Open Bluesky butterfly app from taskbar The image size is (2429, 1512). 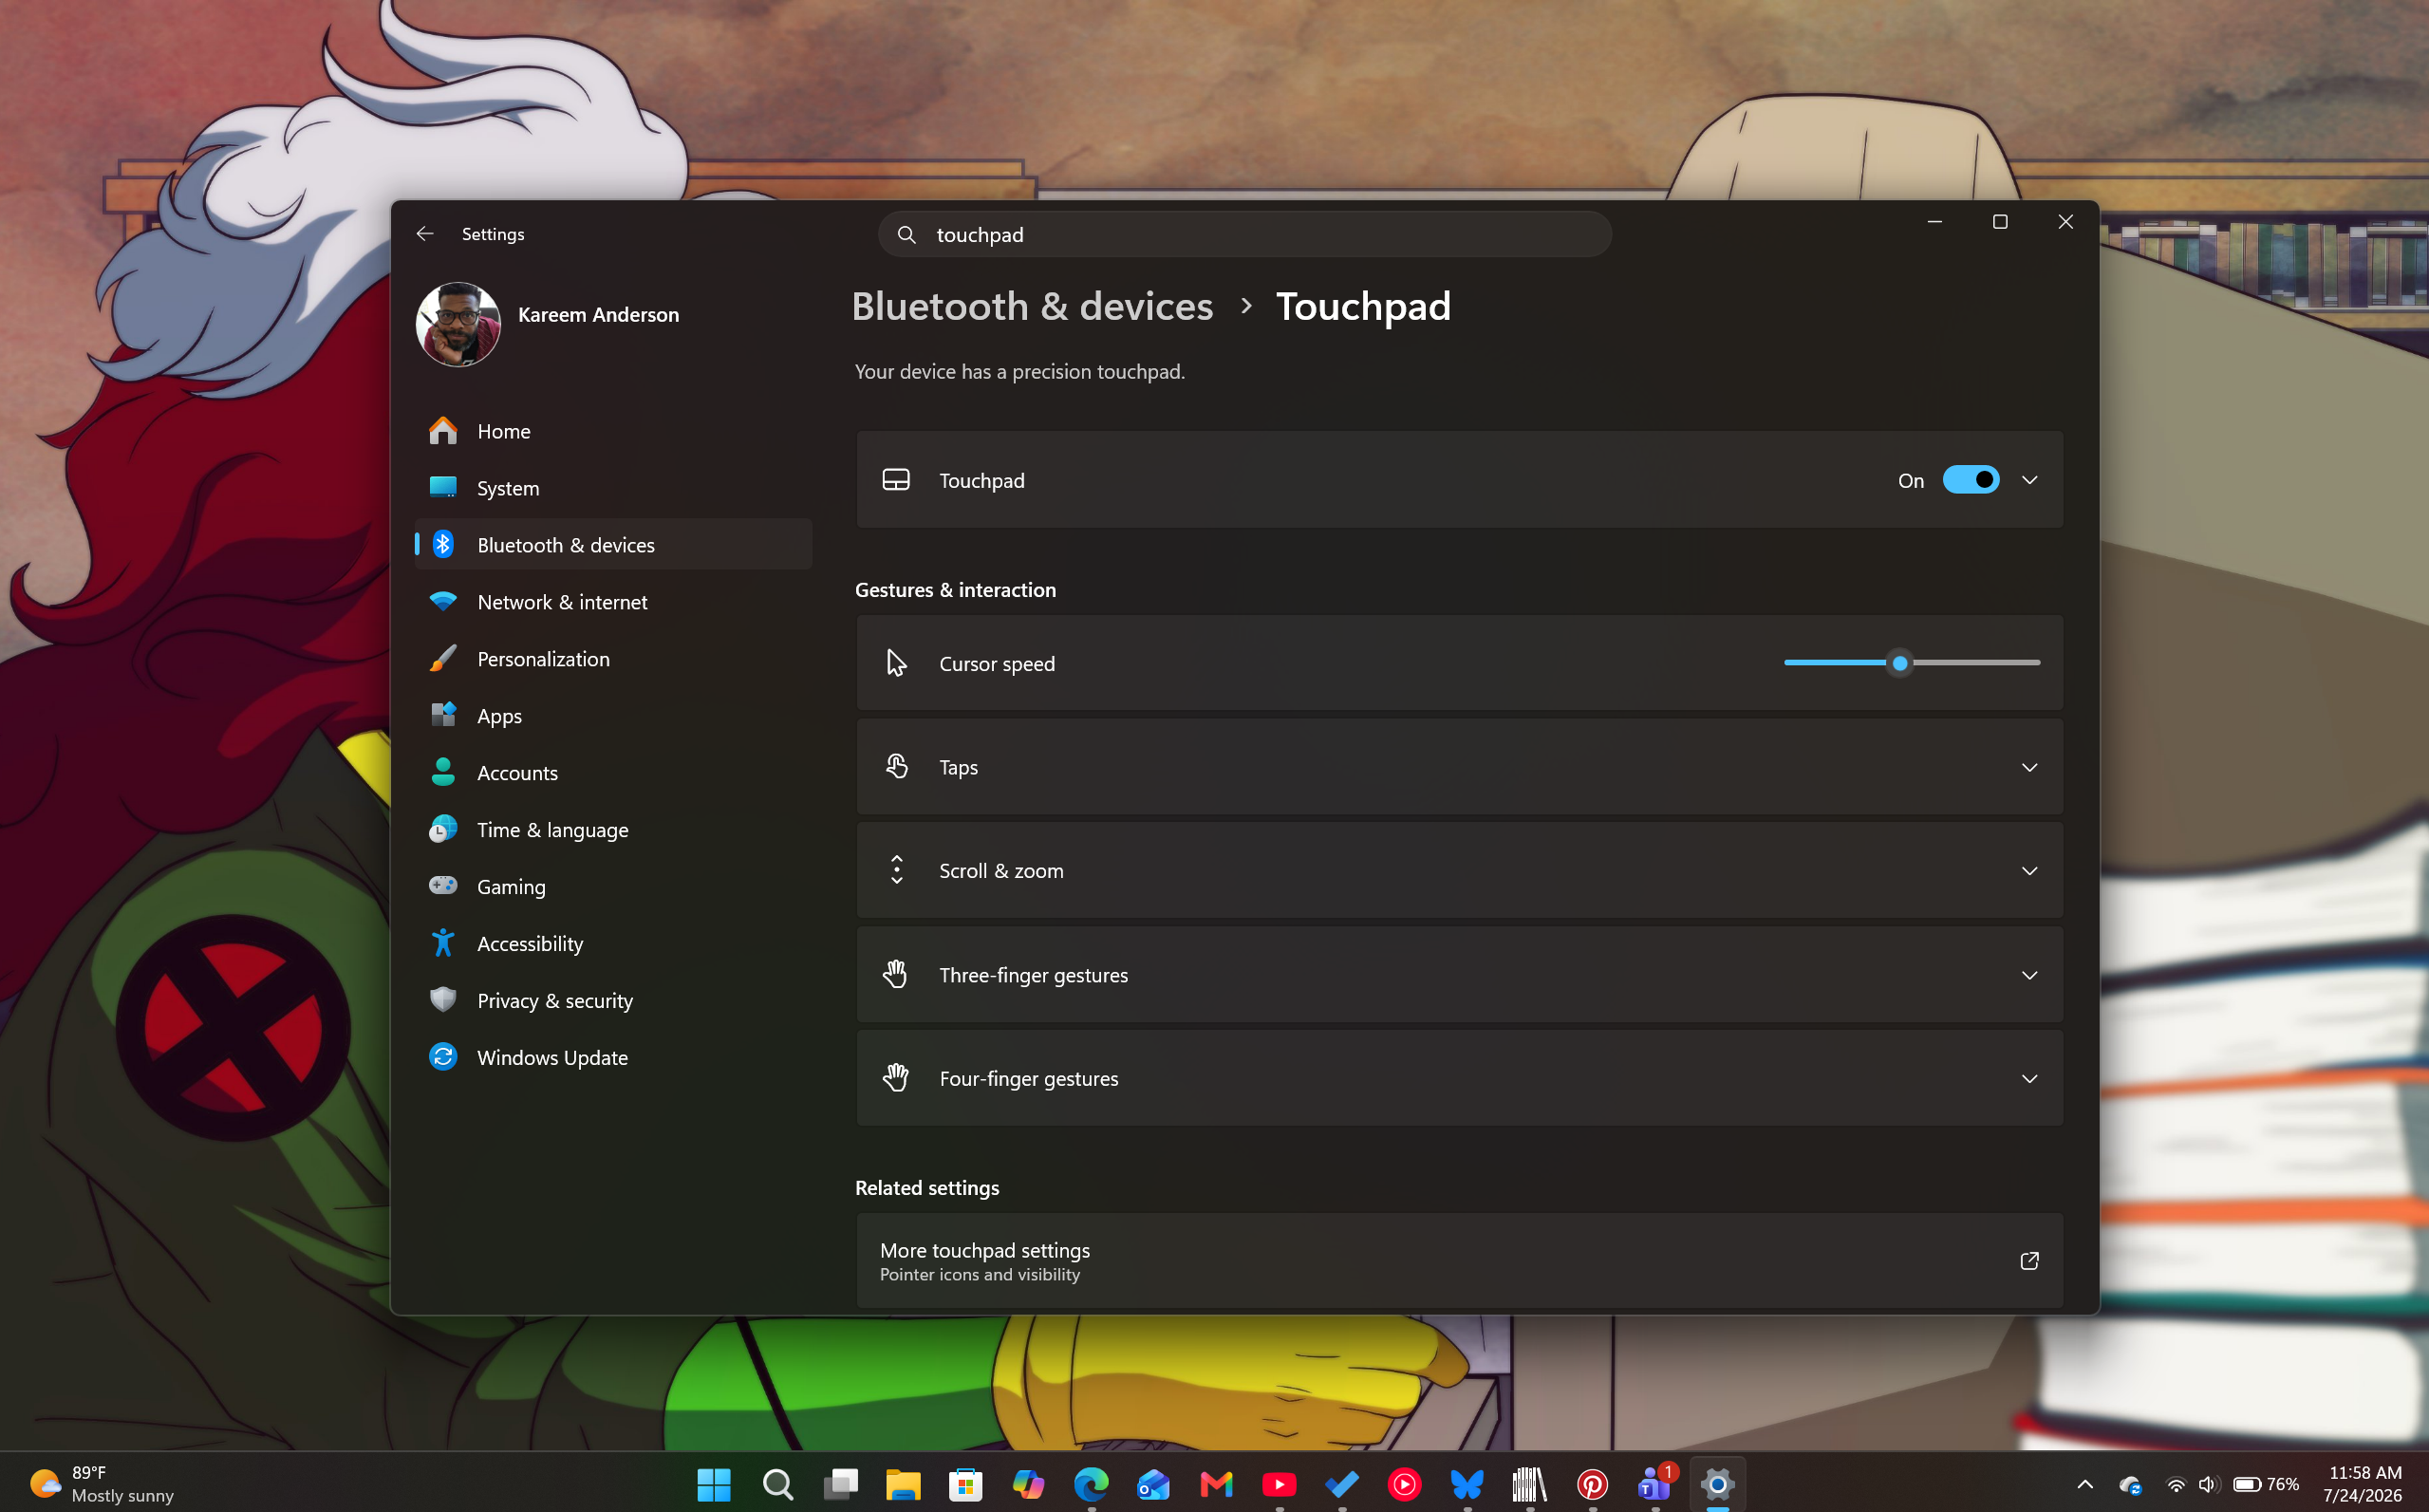click(1467, 1485)
